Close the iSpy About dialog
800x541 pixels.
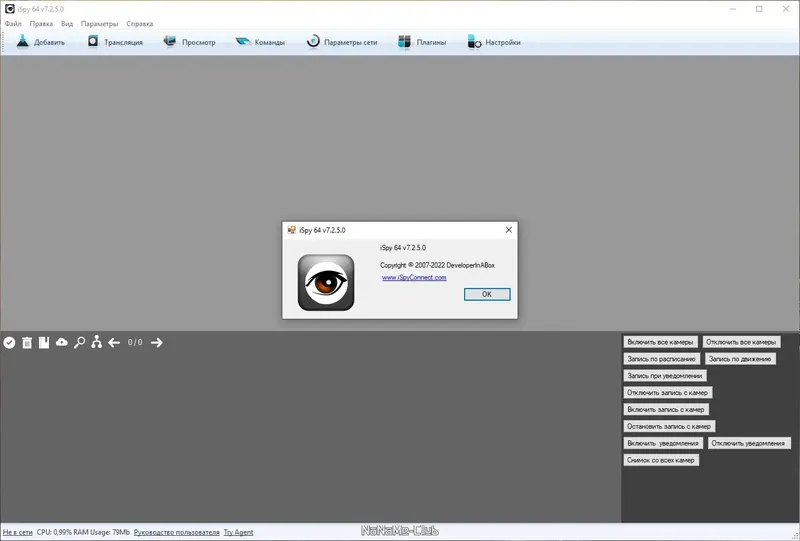pyautogui.click(x=509, y=230)
